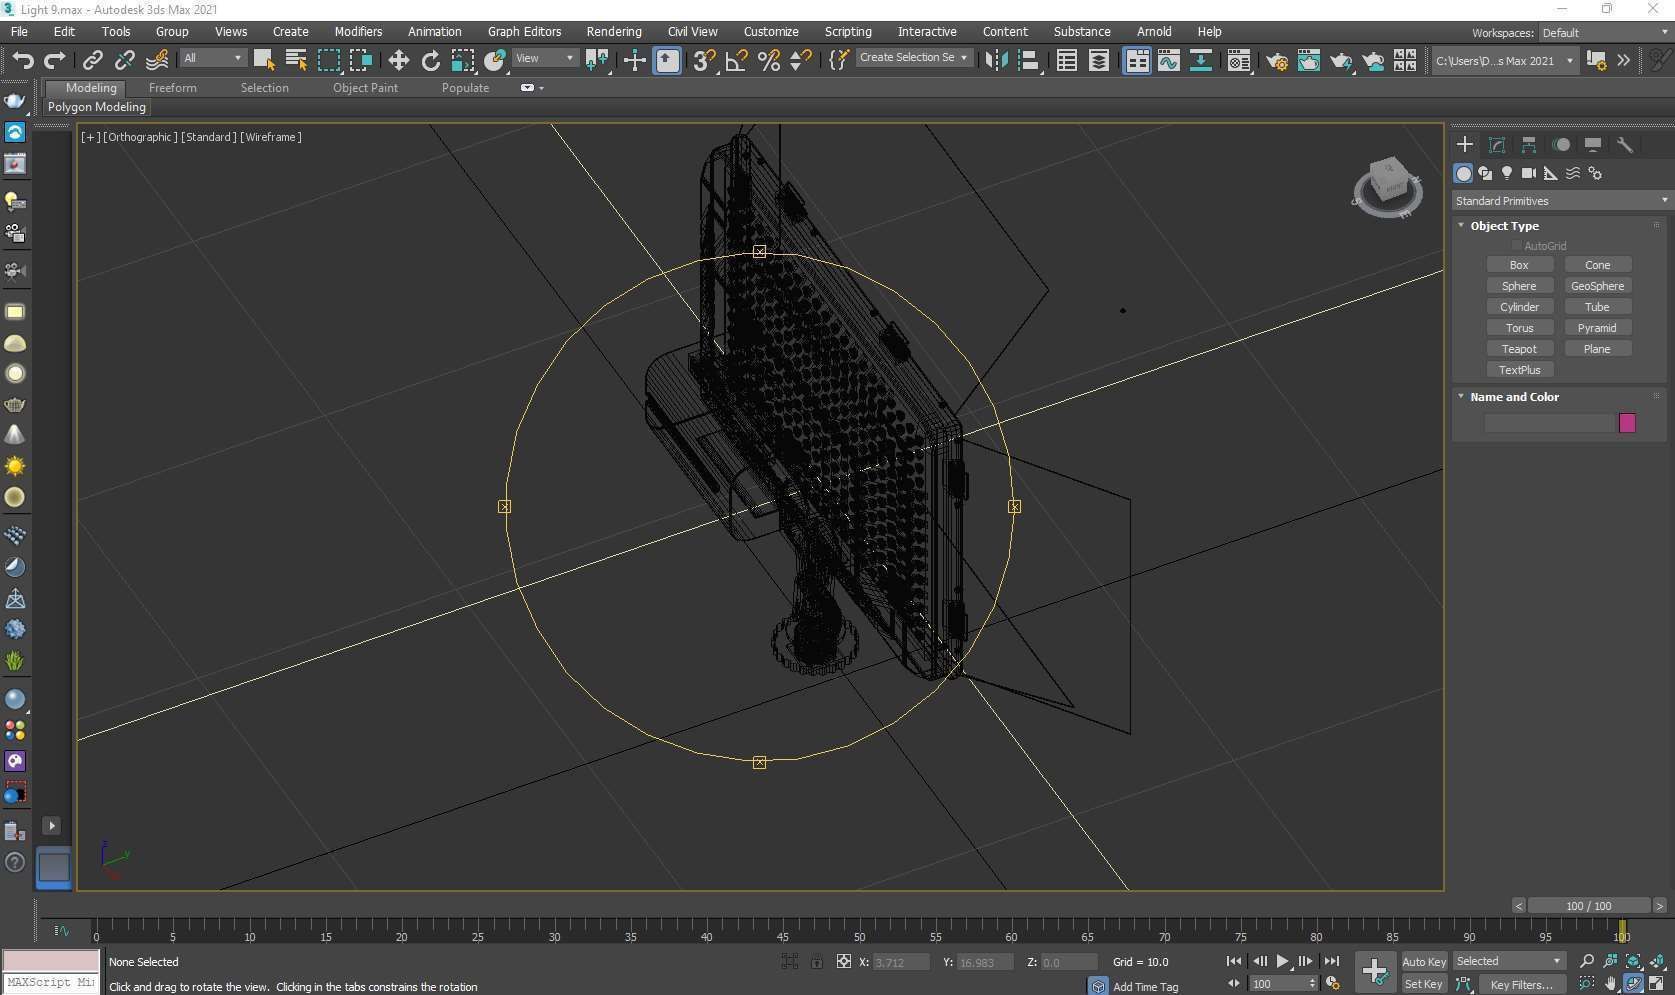1675x995 pixels.
Task: Open the object color swatch
Action: (1627, 423)
